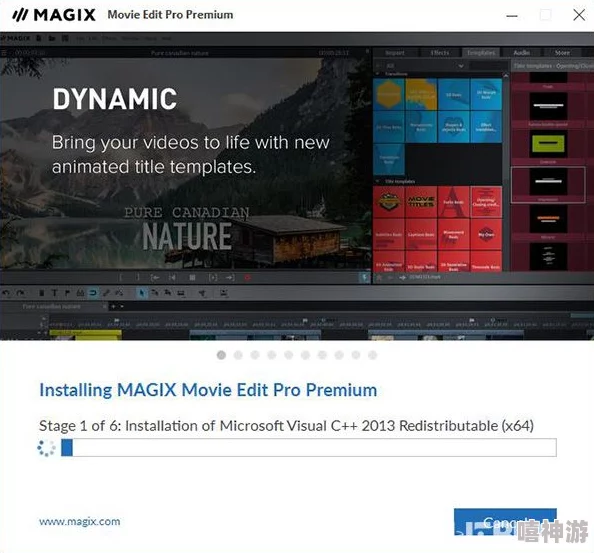Click the installation progress bar
Screen dimensions: 594x553
tap(309, 448)
